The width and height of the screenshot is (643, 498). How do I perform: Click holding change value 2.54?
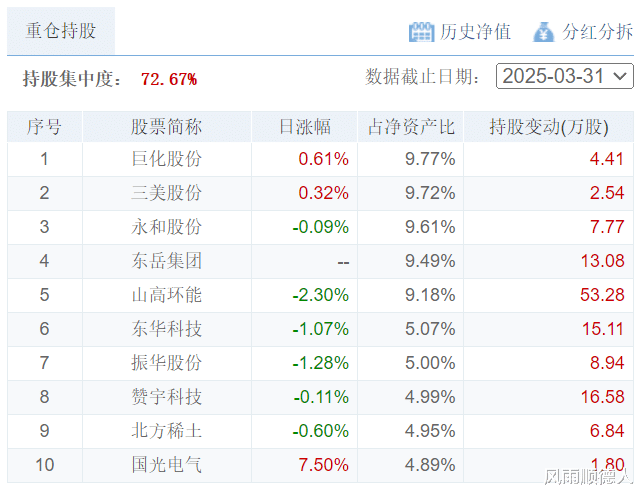[x=607, y=193]
